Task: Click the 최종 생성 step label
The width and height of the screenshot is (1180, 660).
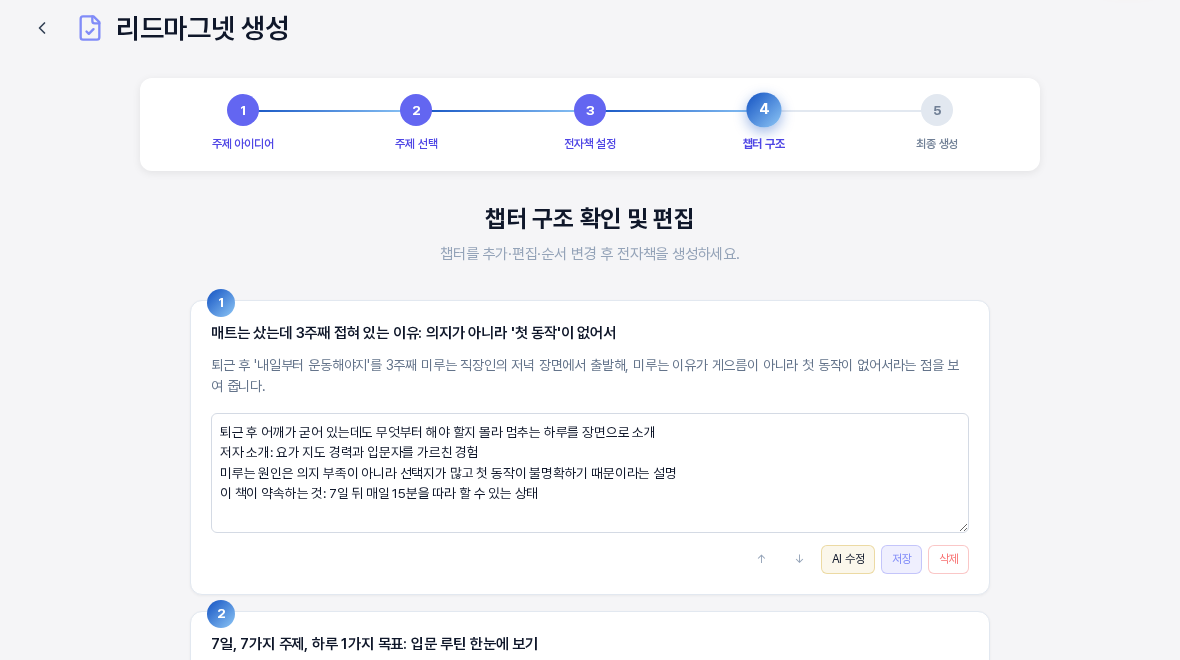Action: [937, 144]
